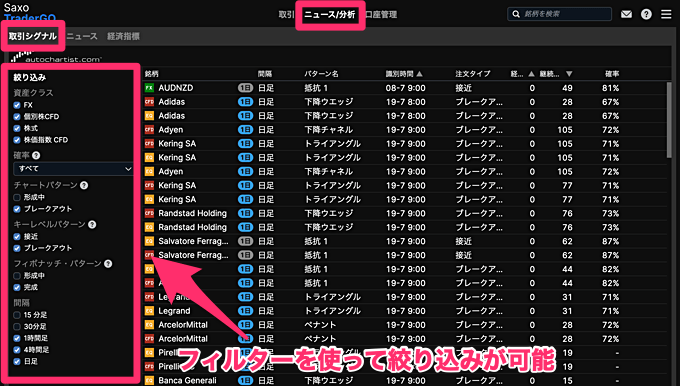Image resolution: width=680 pixels, height=386 pixels.
Task: Click the 銘柄を検索 search field
Action: pyautogui.click(x=559, y=14)
